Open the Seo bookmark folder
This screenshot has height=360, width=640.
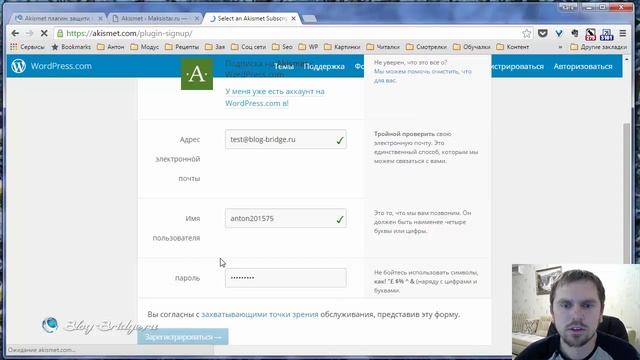tap(282, 47)
